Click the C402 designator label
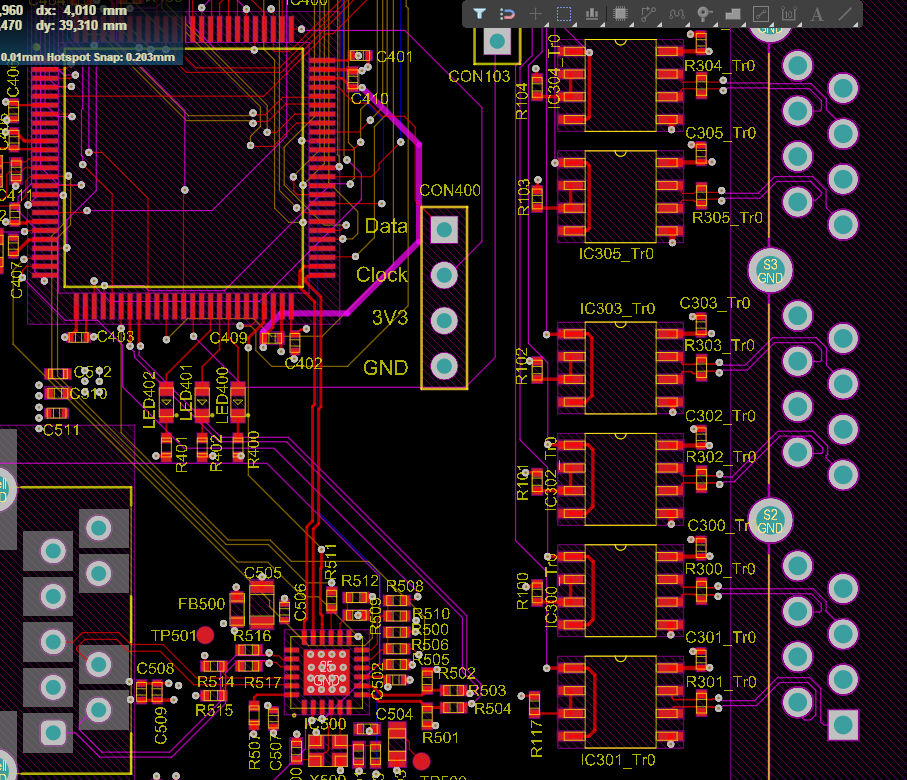This screenshot has width=907, height=780. click(x=304, y=363)
